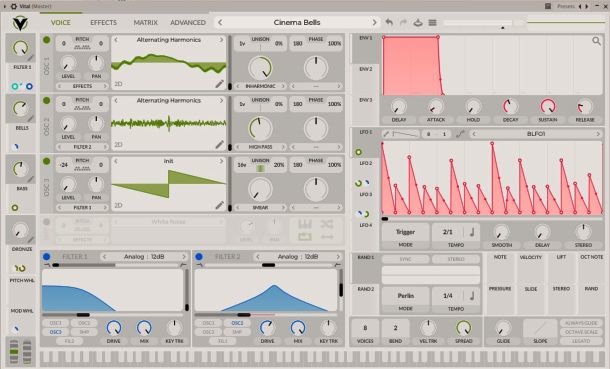Click the undo arrow icon
This screenshot has height=369, width=610.
[389, 22]
